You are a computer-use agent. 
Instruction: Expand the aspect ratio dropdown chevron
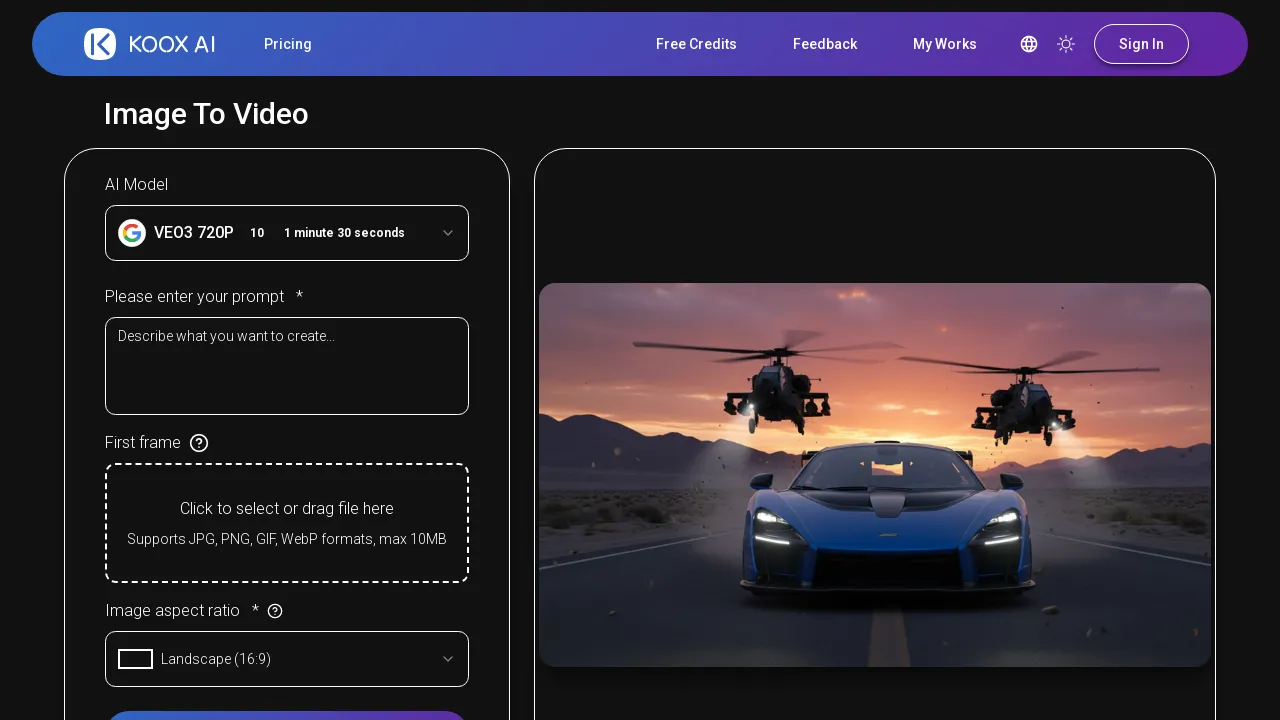[448, 659]
